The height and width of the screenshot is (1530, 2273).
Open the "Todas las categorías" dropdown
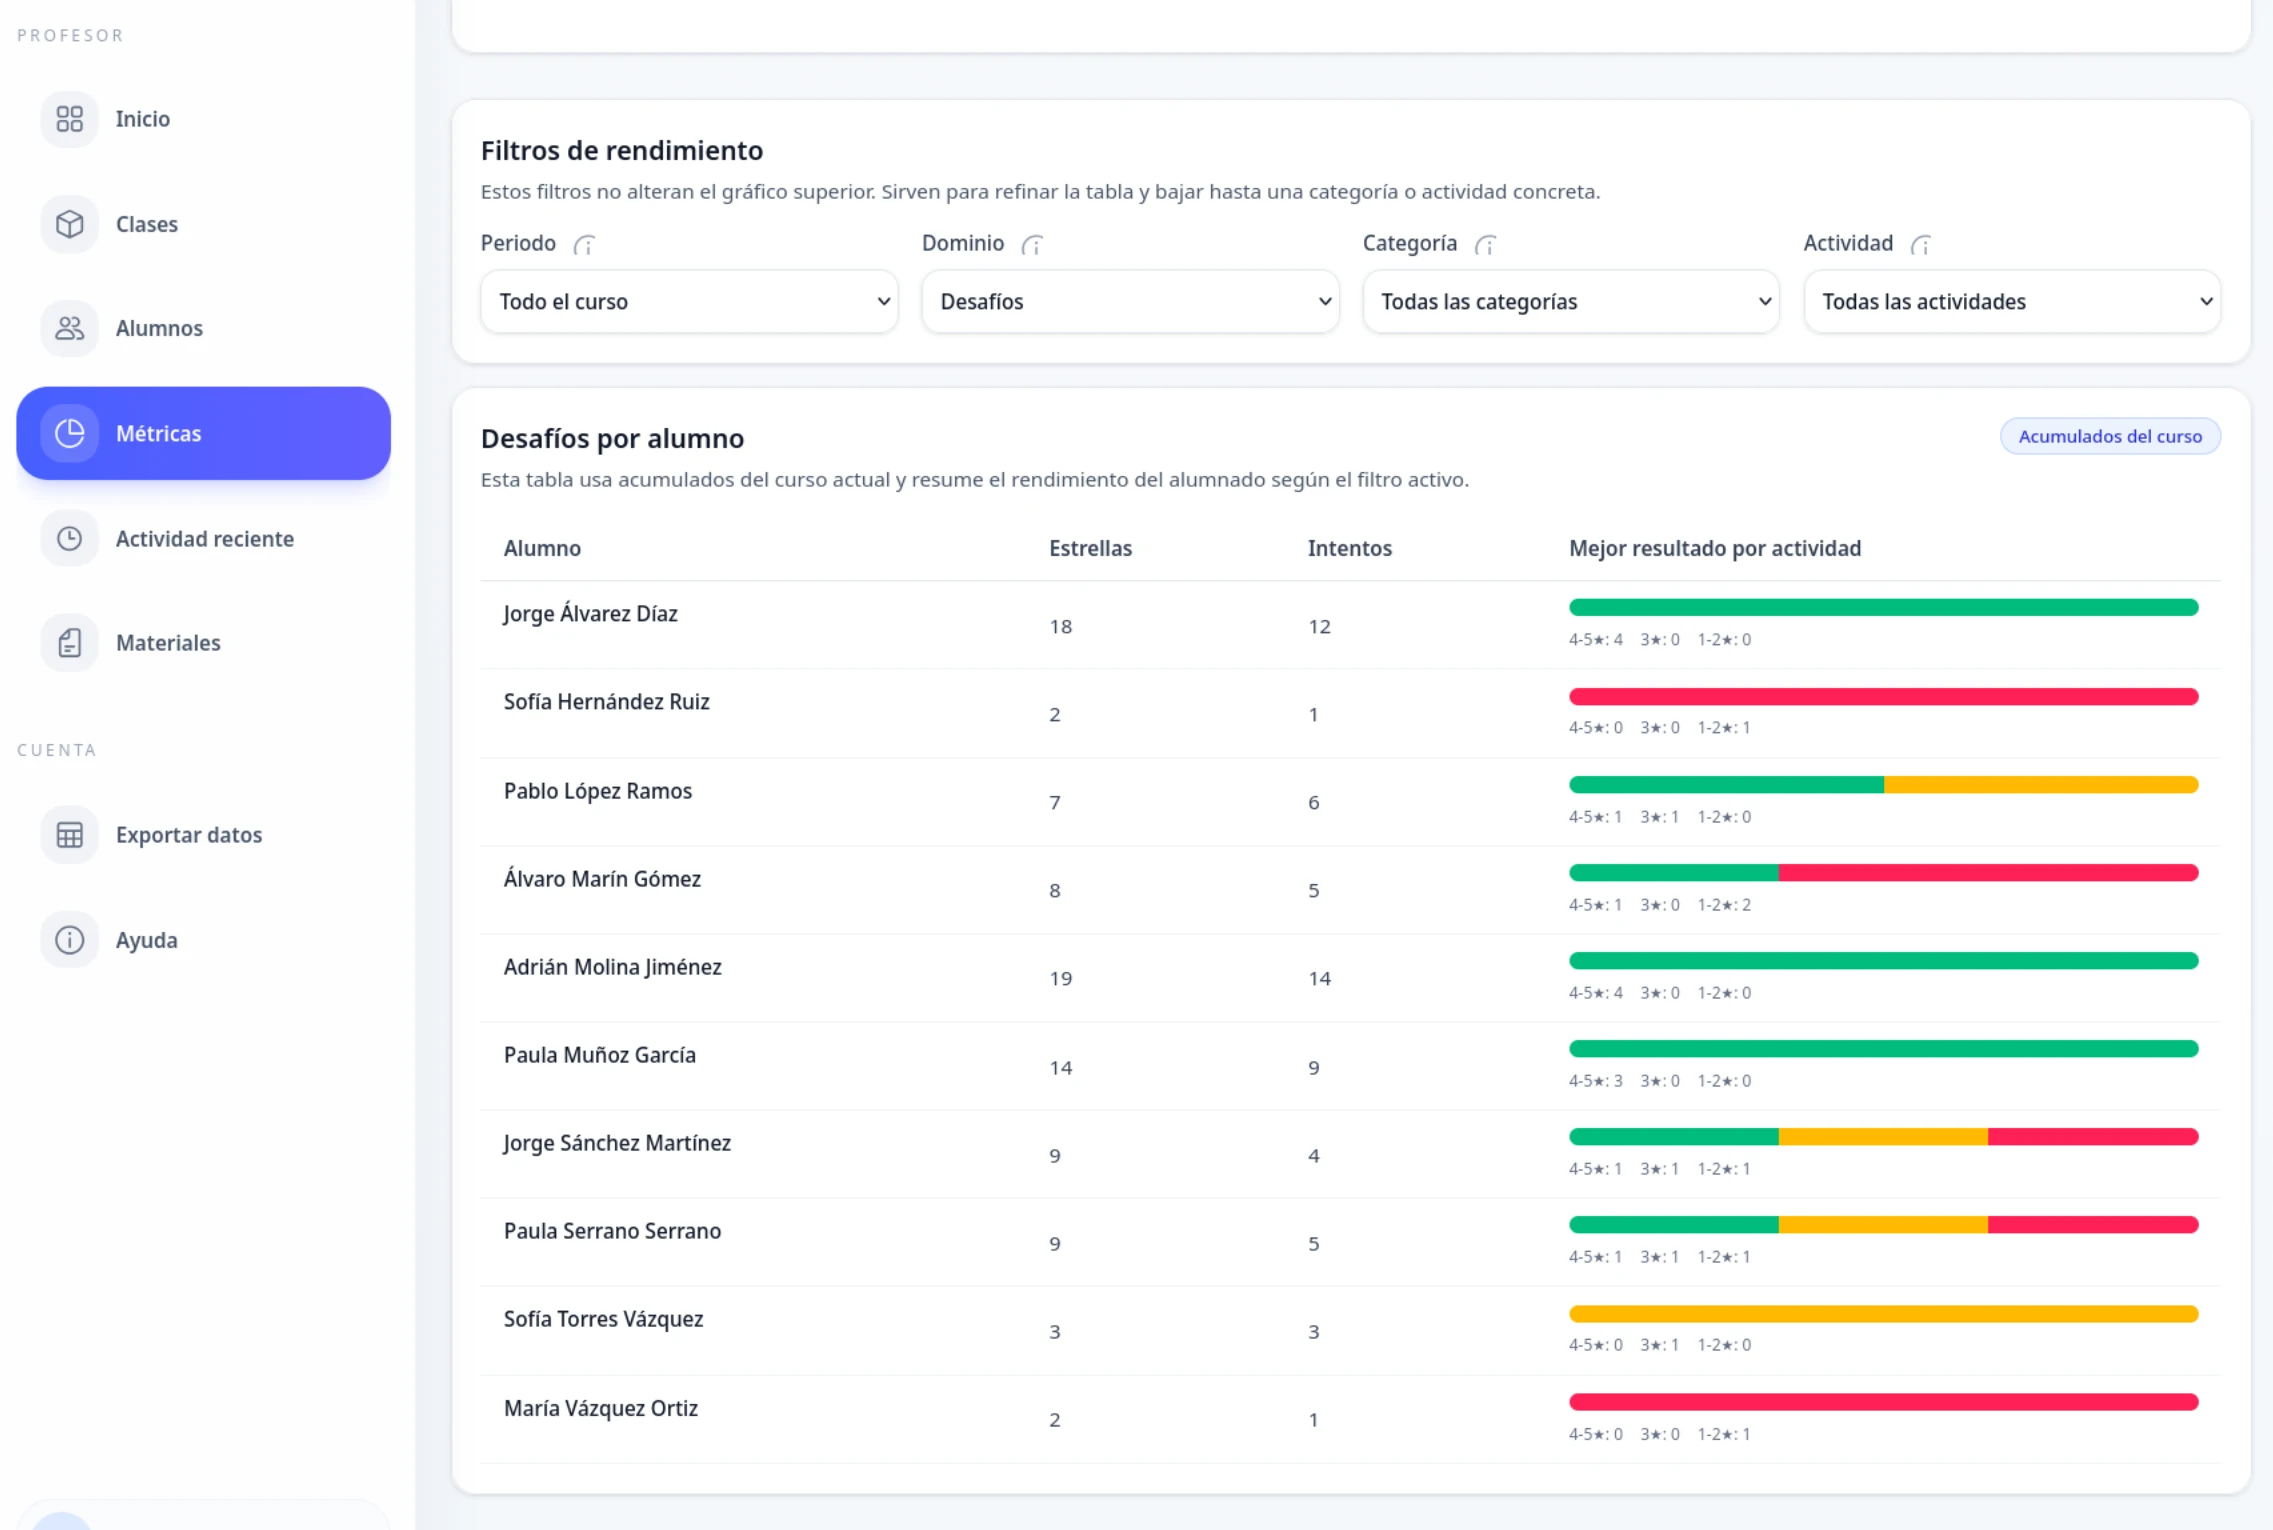[1570, 302]
